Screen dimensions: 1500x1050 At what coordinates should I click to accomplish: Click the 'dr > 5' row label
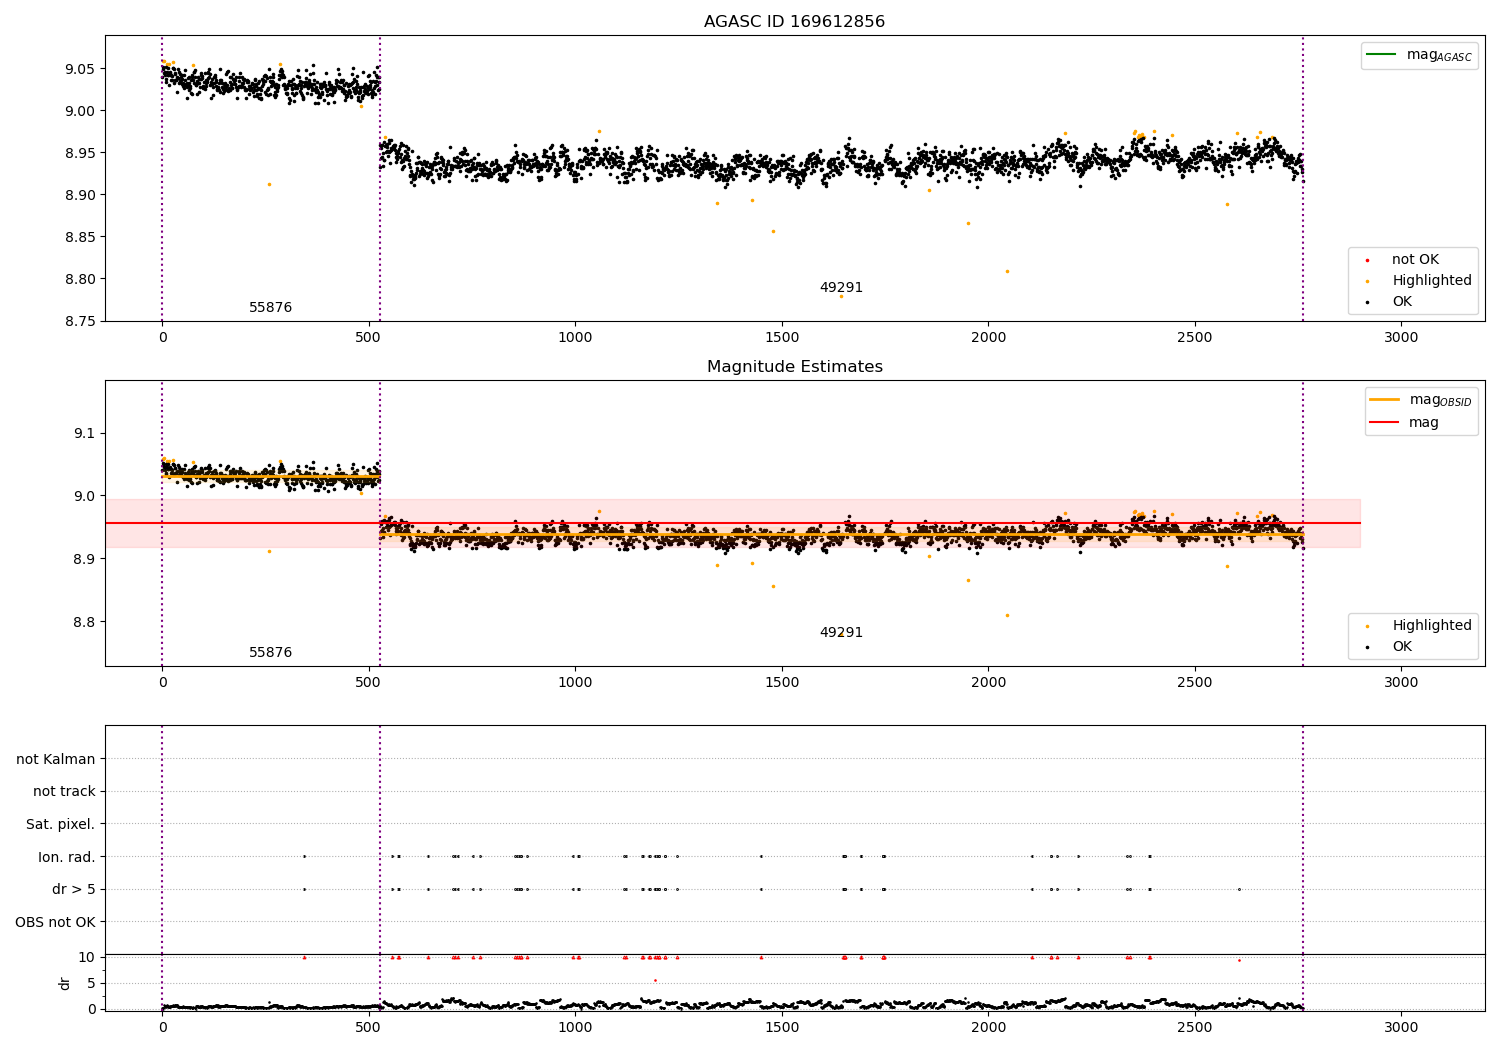pyautogui.click(x=74, y=889)
